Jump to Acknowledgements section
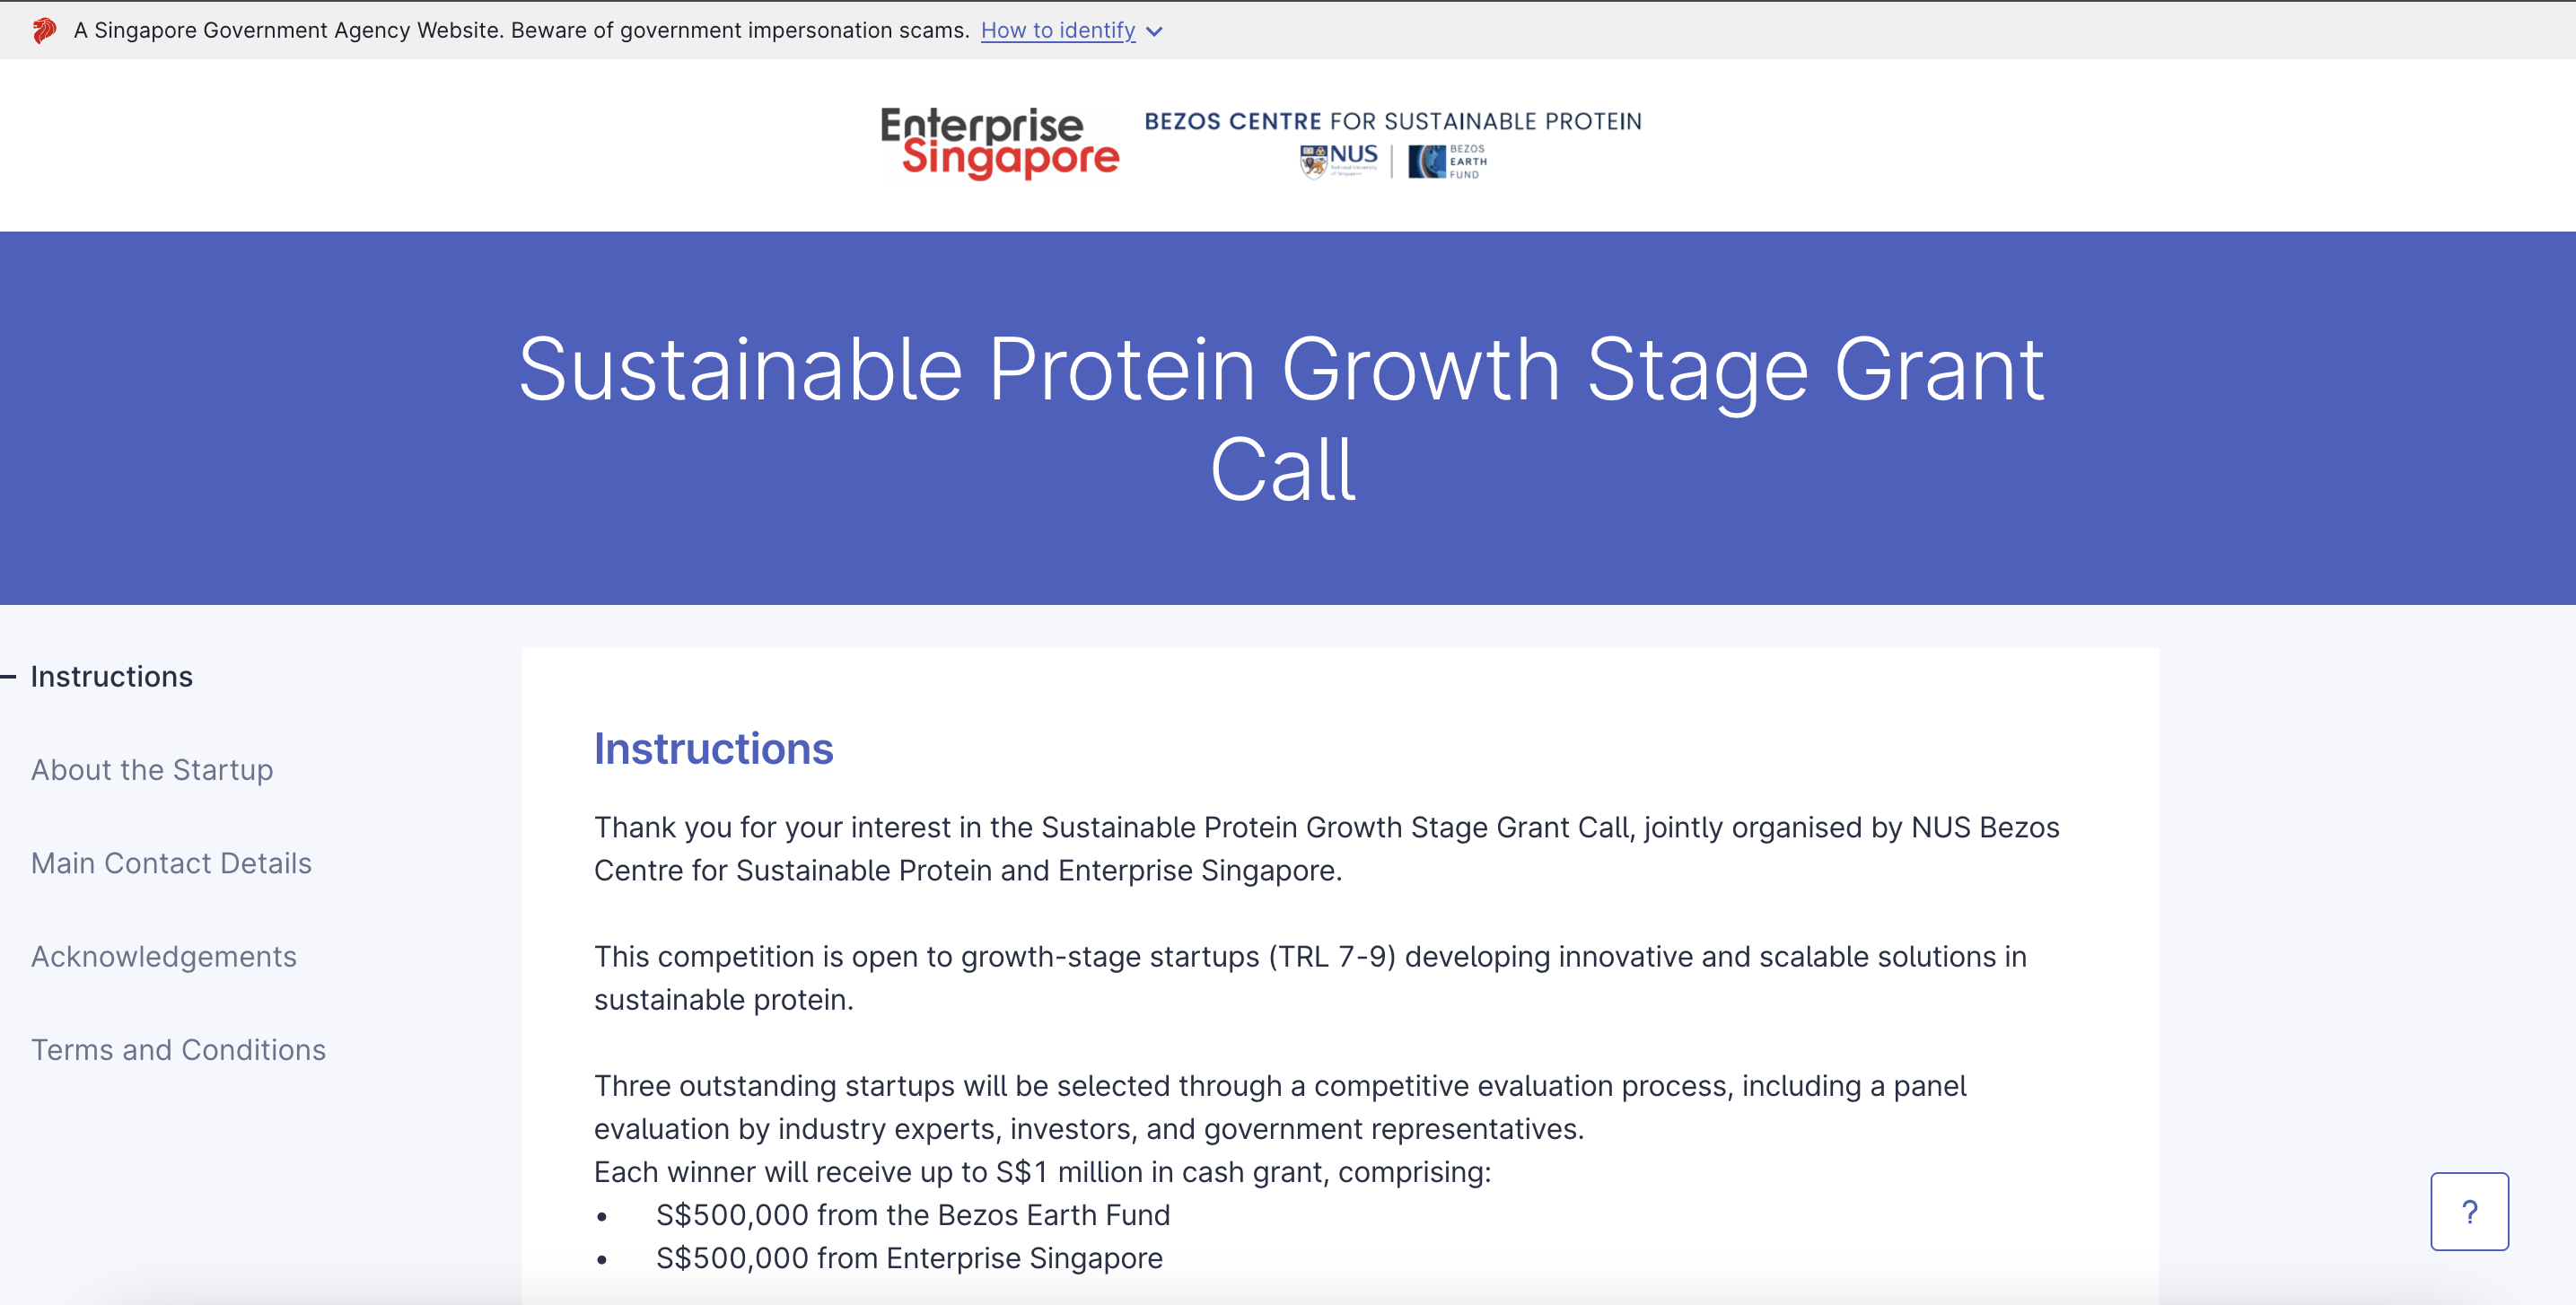This screenshot has height=1305, width=2576. (164, 957)
